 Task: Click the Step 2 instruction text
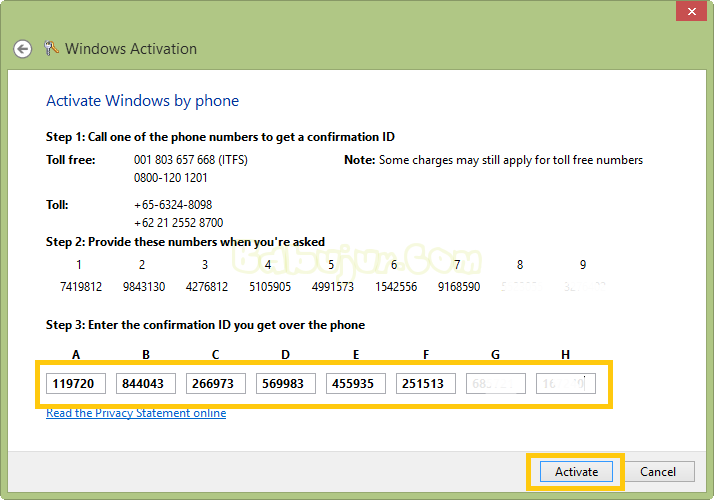[185, 242]
